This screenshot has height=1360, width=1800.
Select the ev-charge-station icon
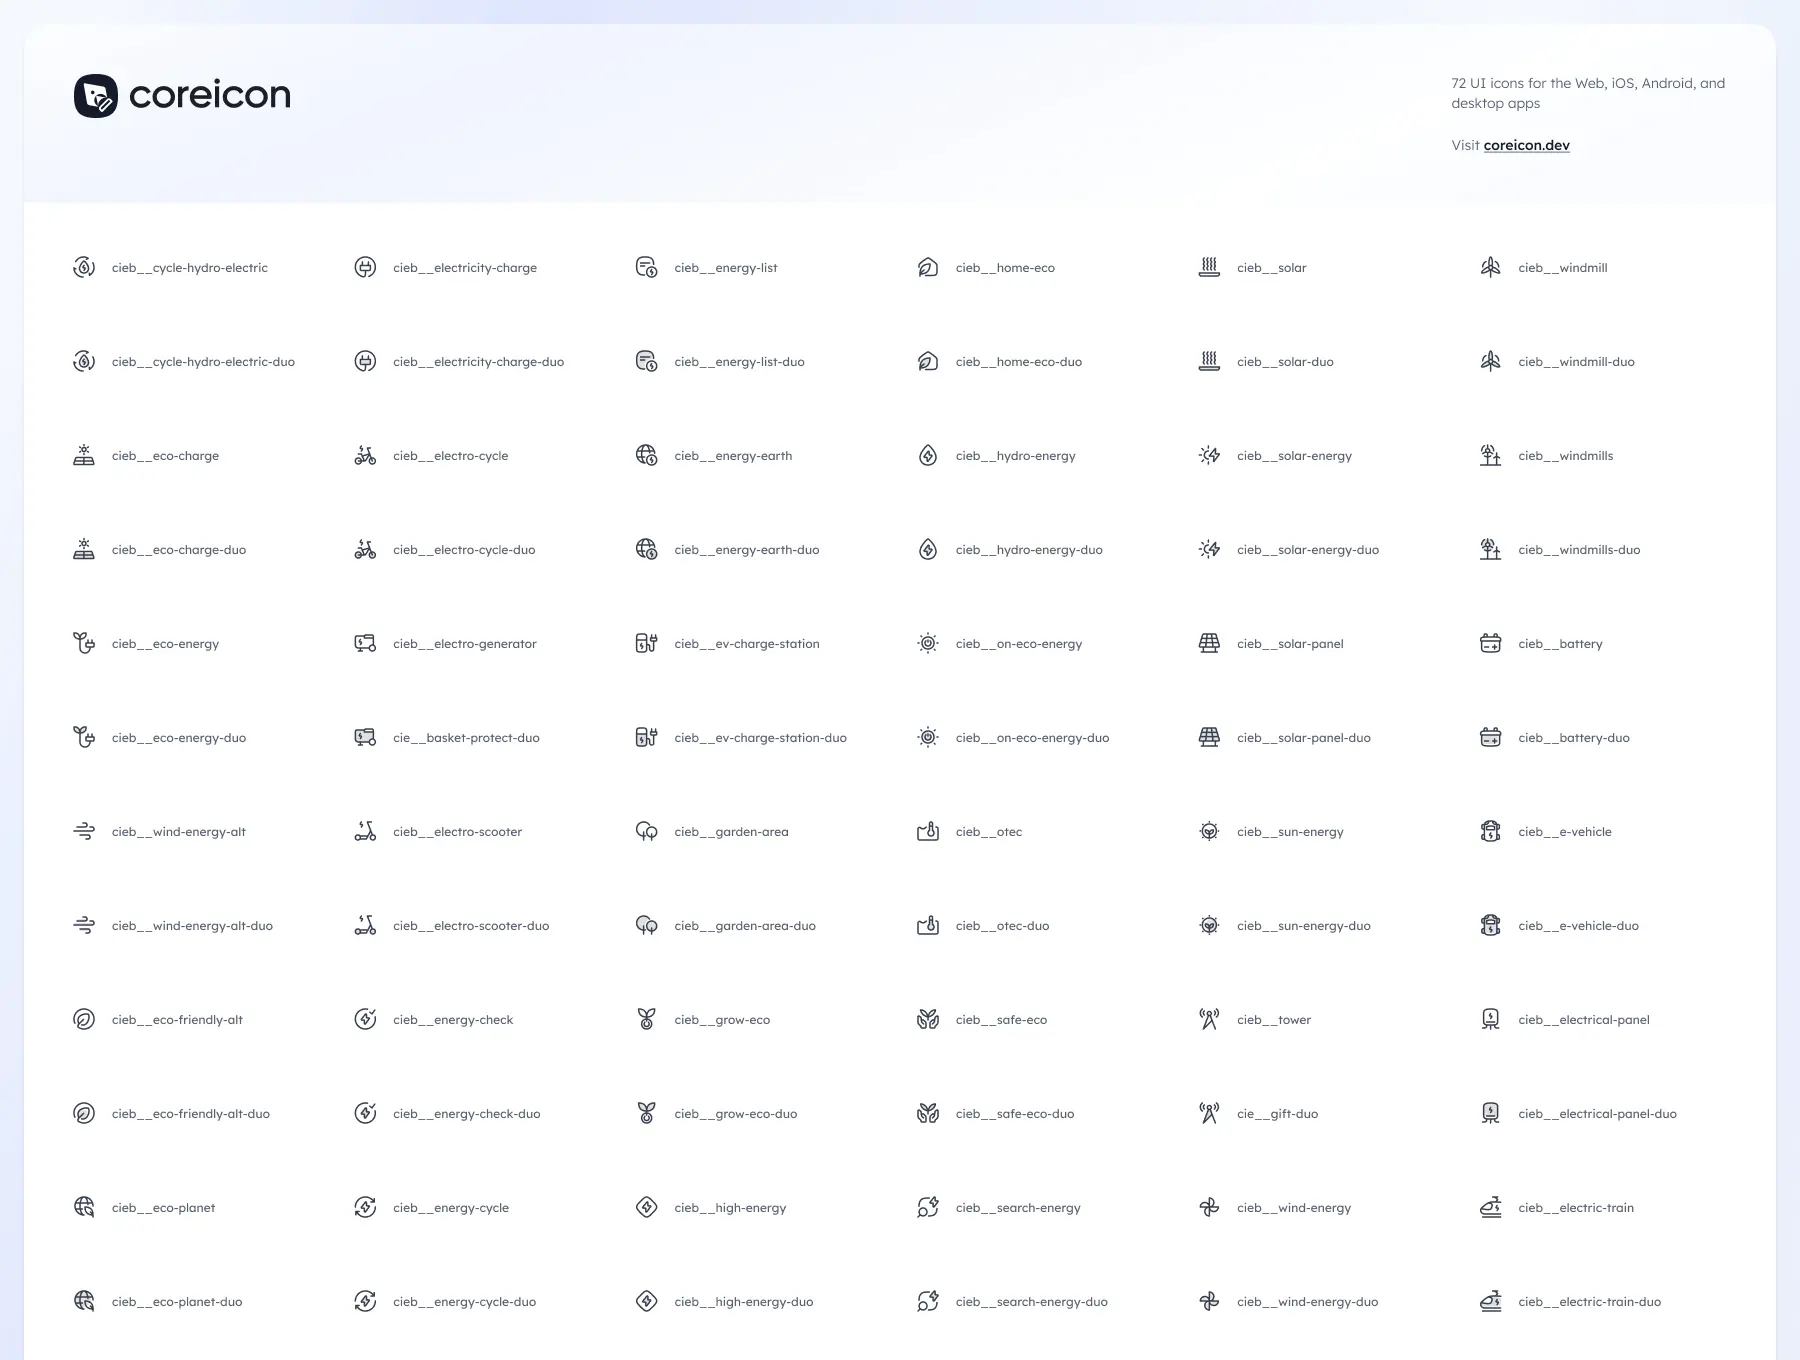(647, 643)
